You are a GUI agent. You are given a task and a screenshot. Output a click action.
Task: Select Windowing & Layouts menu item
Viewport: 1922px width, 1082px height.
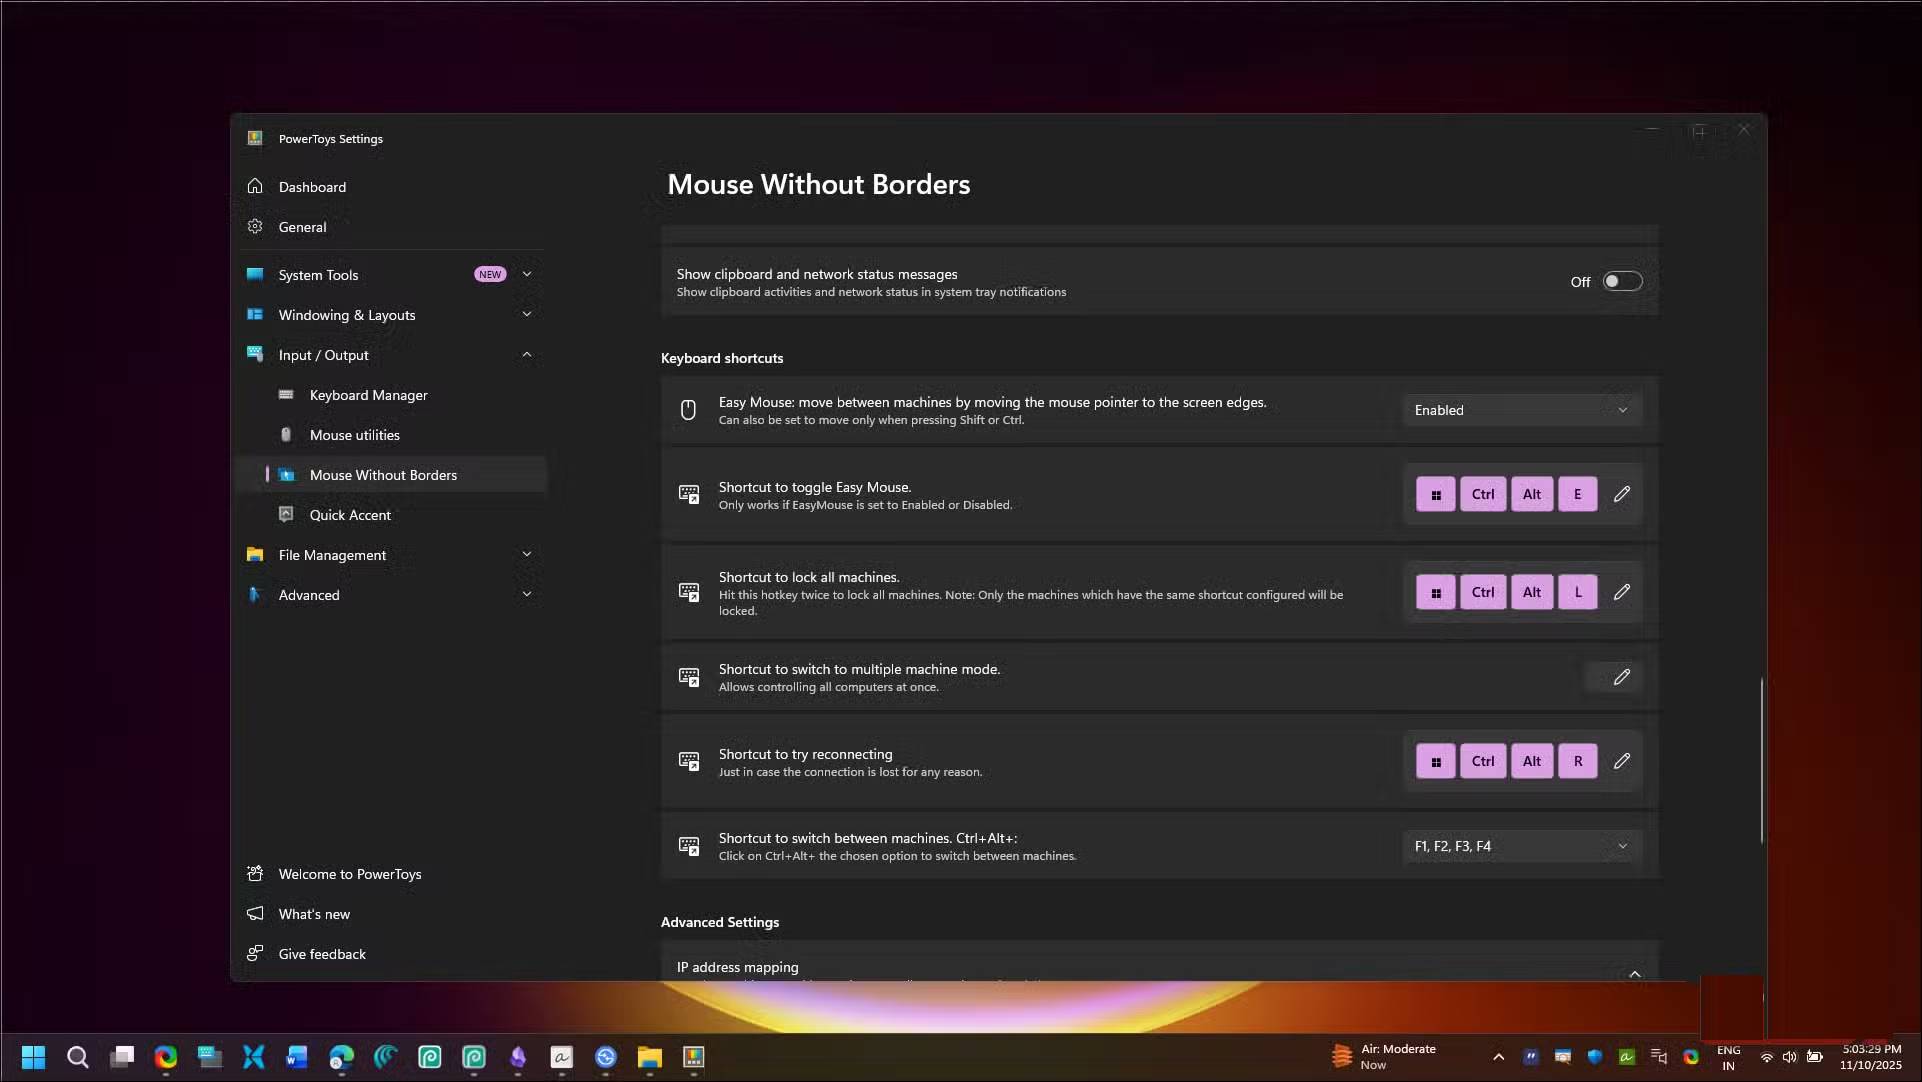point(346,315)
